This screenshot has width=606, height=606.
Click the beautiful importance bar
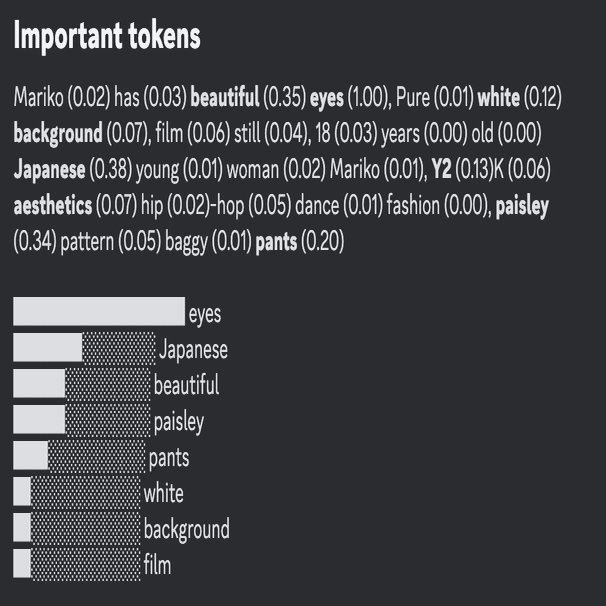(x=82, y=383)
